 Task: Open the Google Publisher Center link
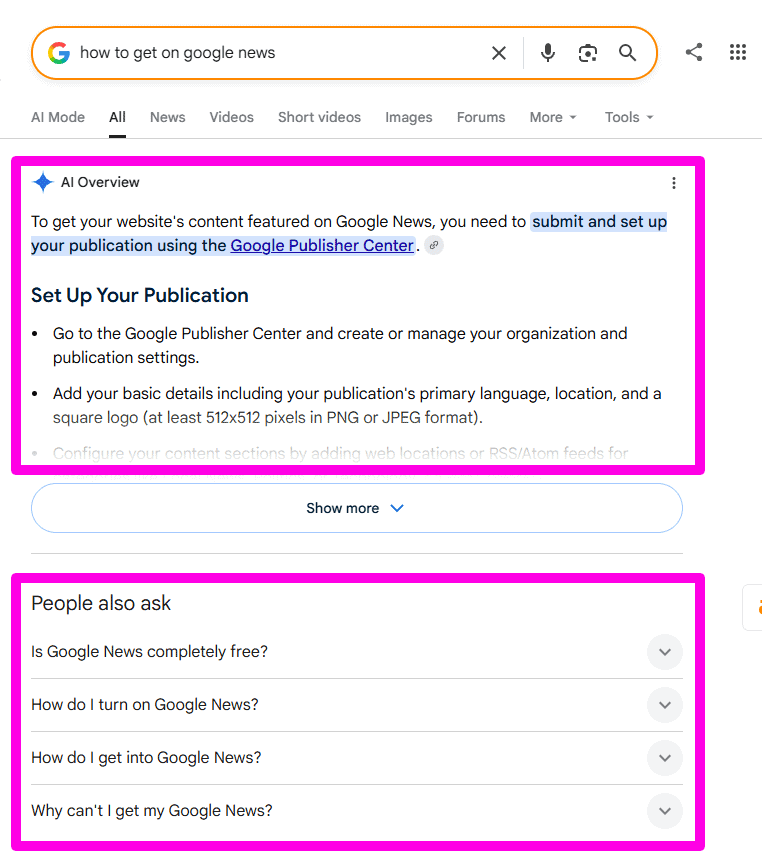tap(322, 246)
